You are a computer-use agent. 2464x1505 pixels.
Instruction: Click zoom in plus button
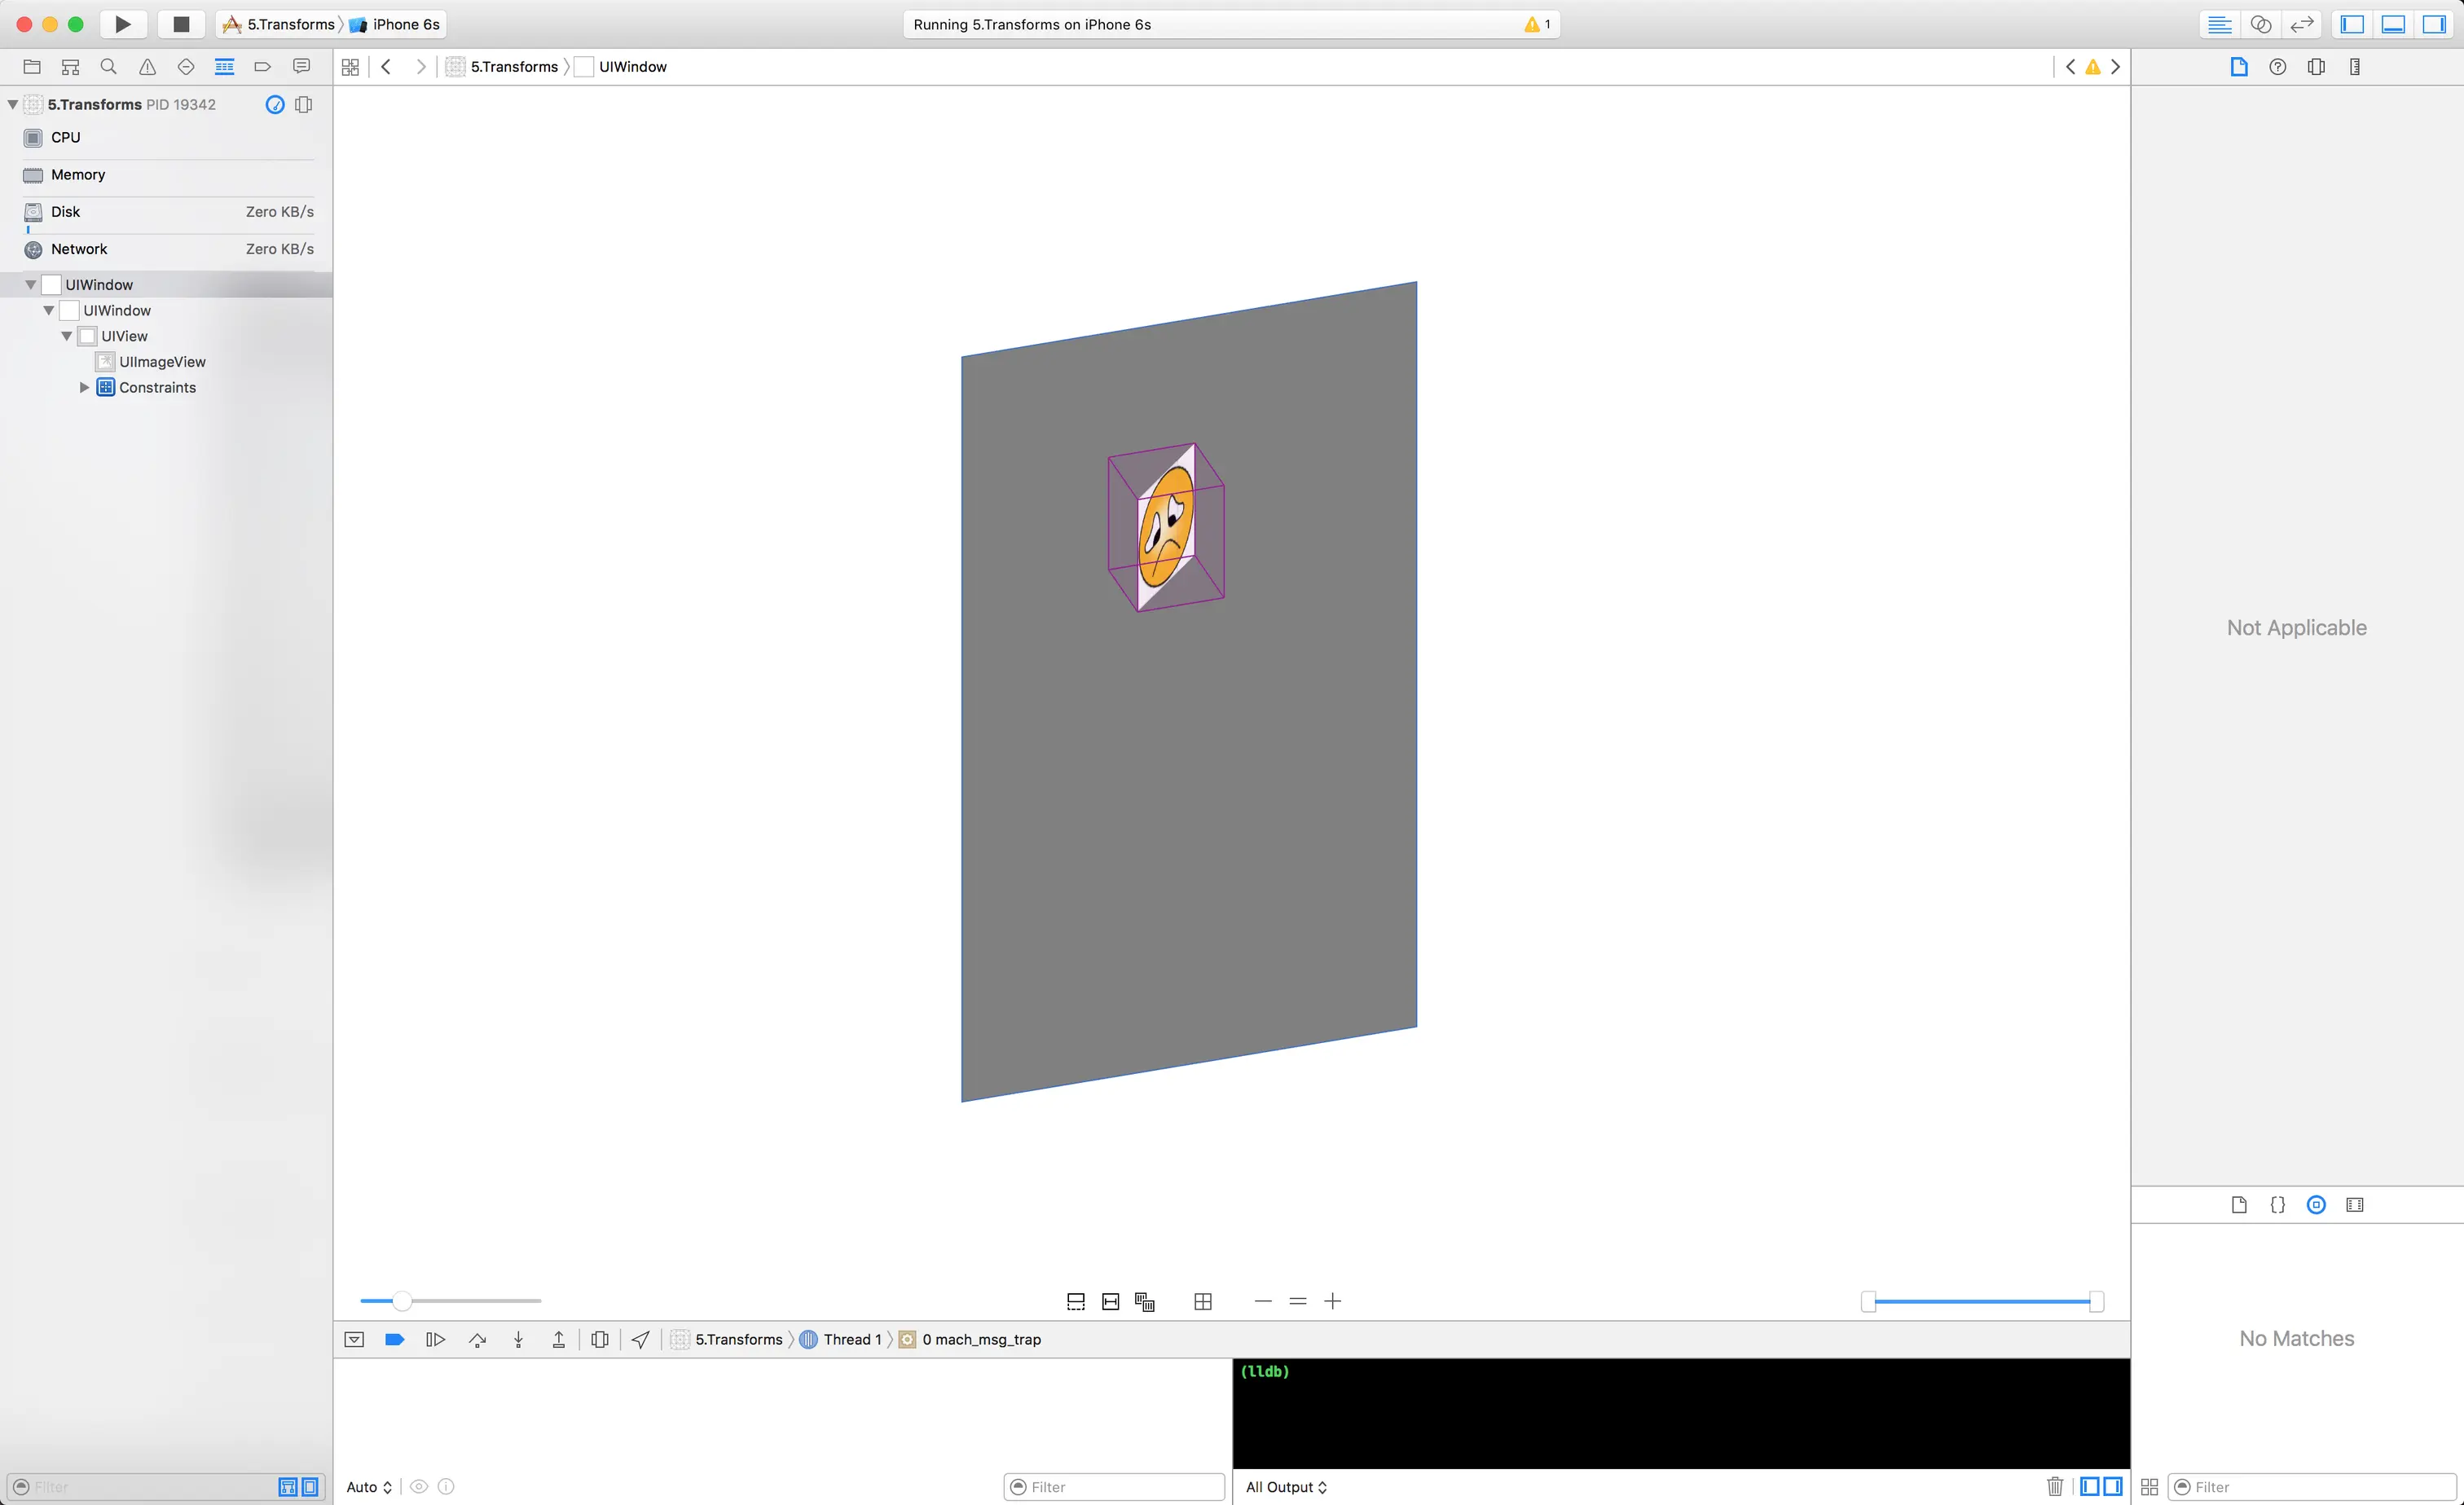[x=1333, y=1302]
